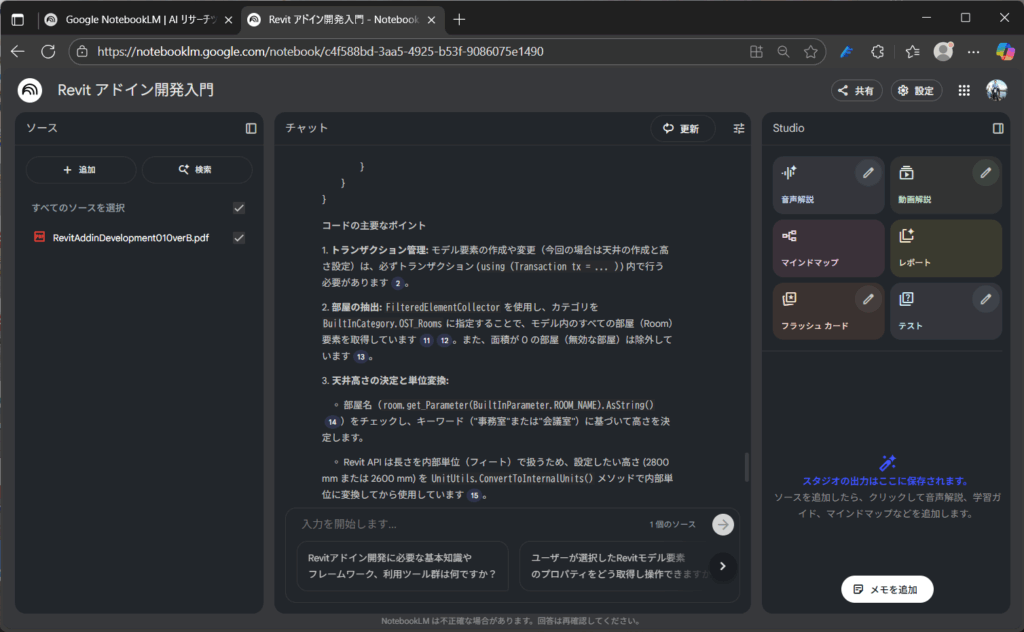Open the Google apps grid icon
1024x632 pixels.
click(x=964, y=90)
